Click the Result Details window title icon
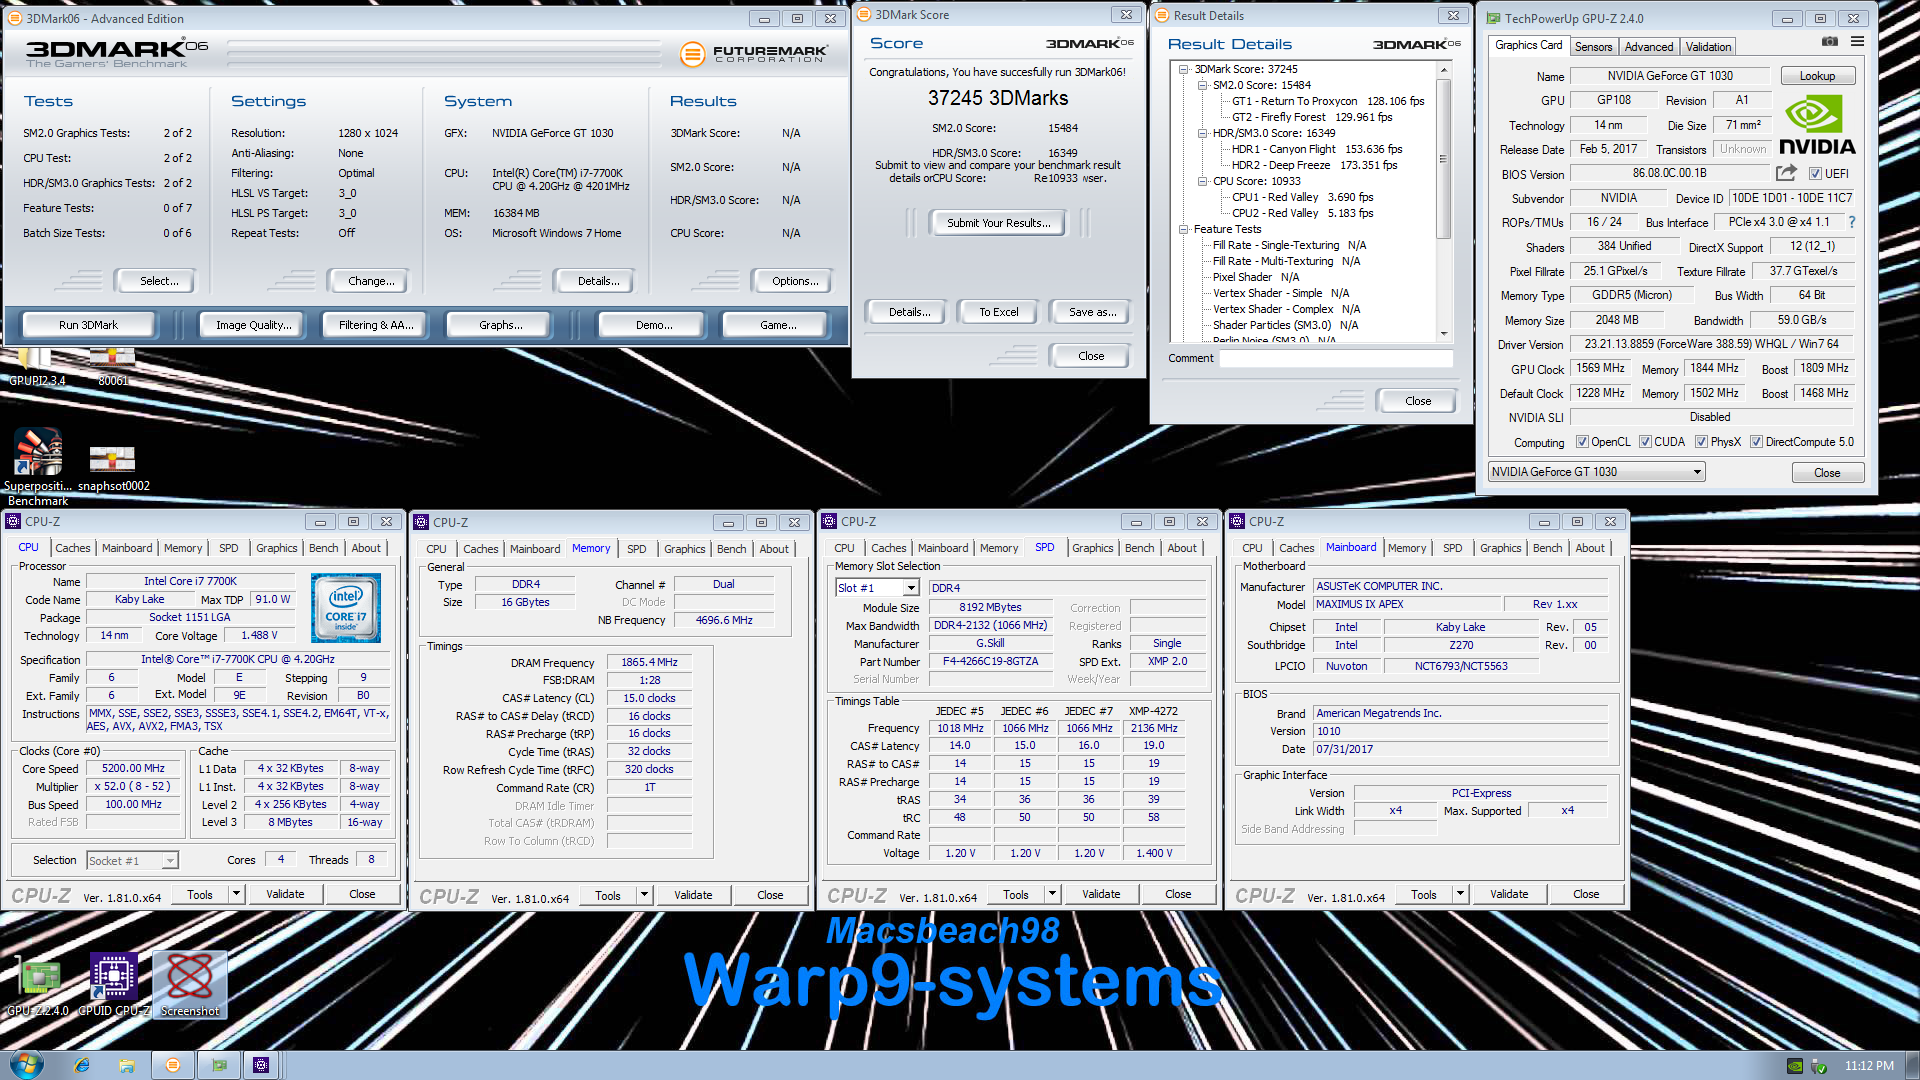This screenshot has height=1080, width=1920. click(x=1162, y=15)
